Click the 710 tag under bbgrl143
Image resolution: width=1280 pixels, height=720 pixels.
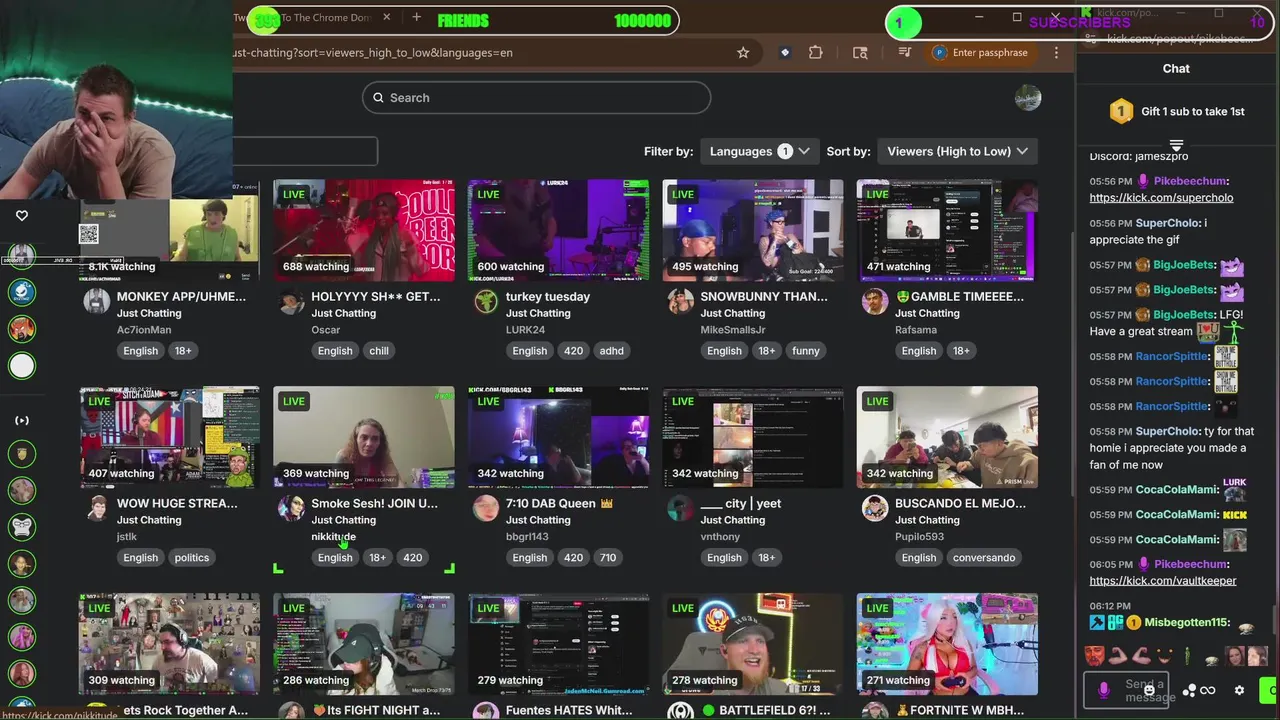(x=608, y=558)
